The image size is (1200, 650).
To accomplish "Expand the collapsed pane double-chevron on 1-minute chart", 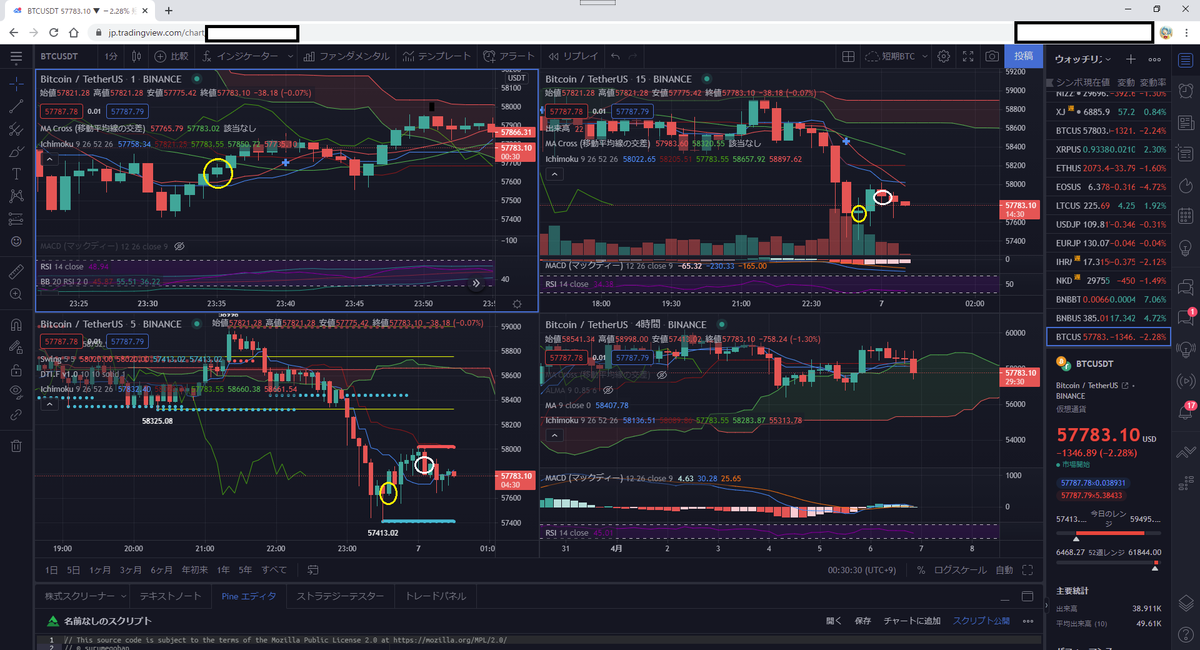I will point(475,283).
